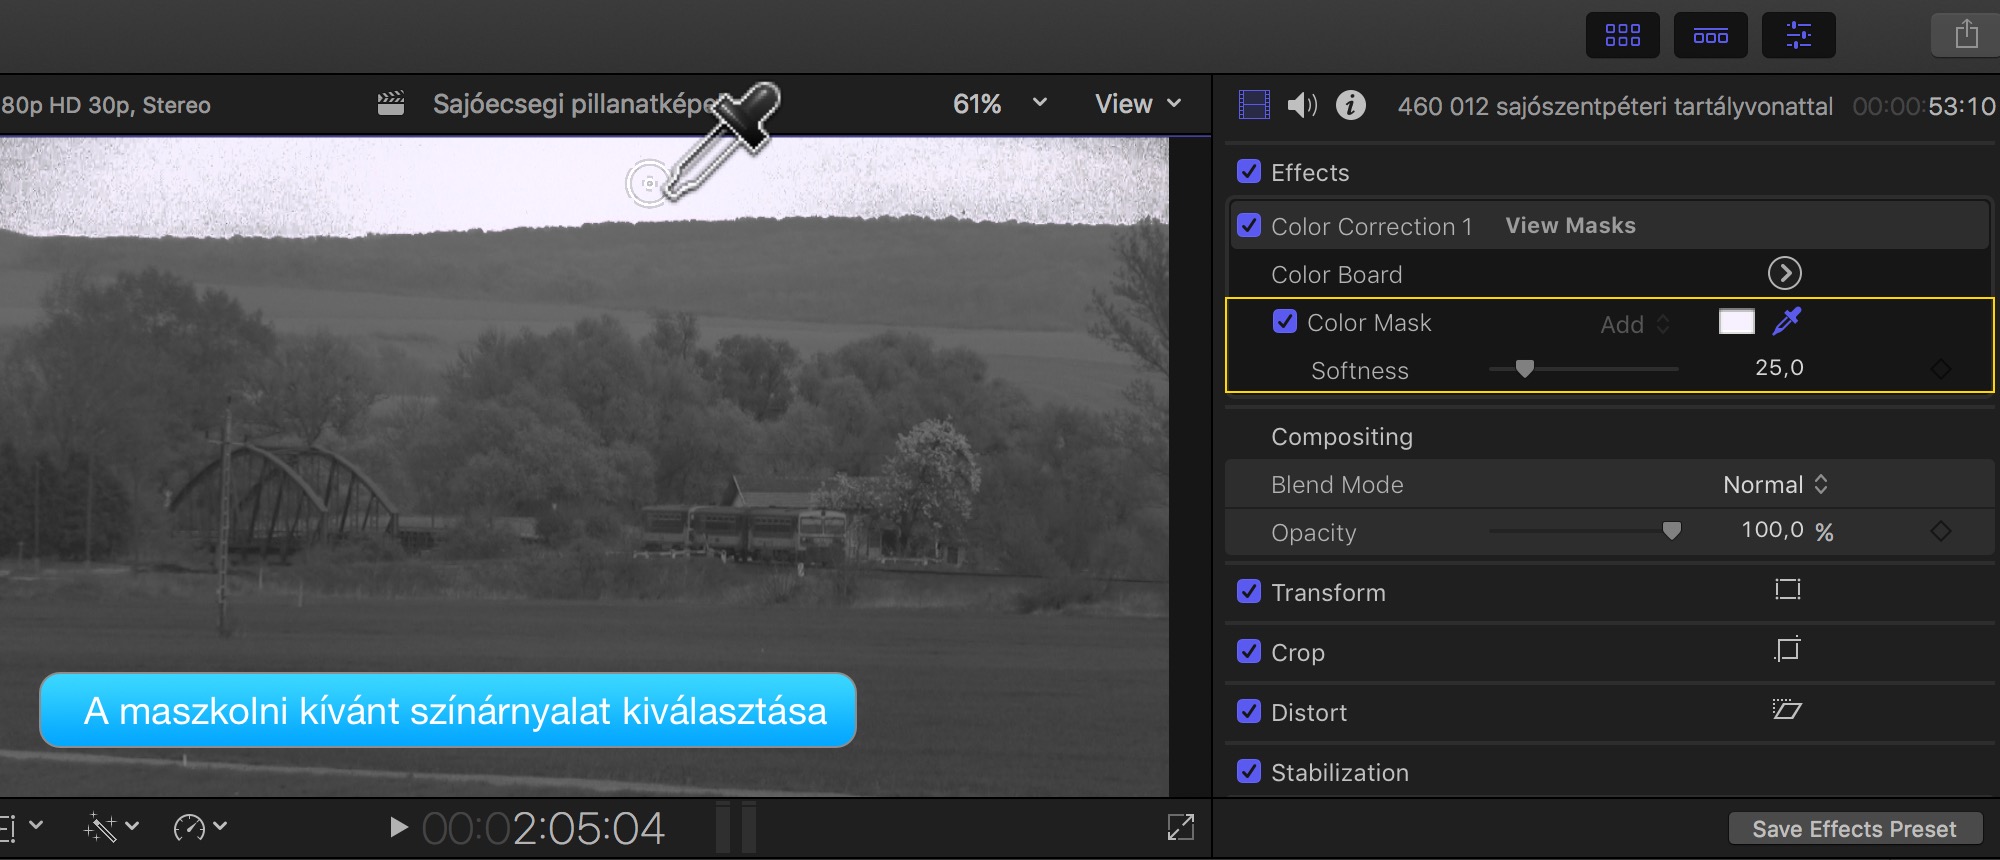Open the Video inspector filmstrip icon
This screenshot has width=2000, height=860.
[x=1253, y=105]
